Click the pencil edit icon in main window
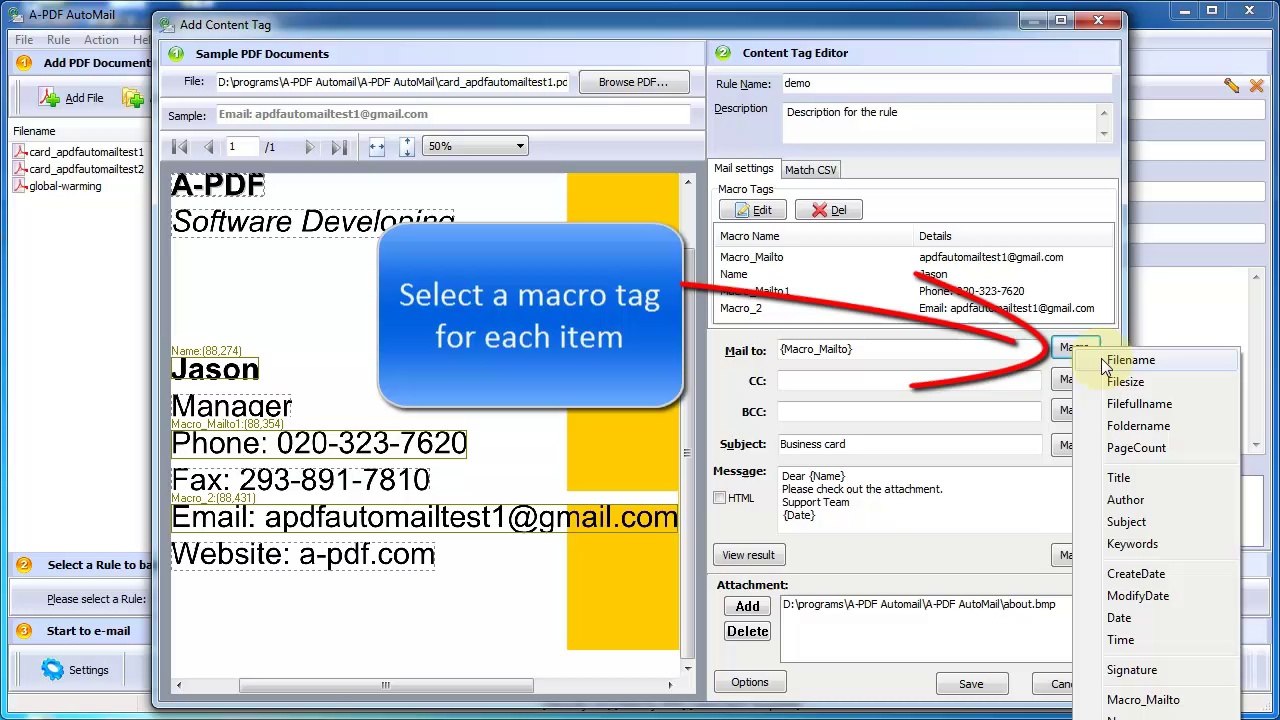The height and width of the screenshot is (720, 1280). (x=1231, y=86)
